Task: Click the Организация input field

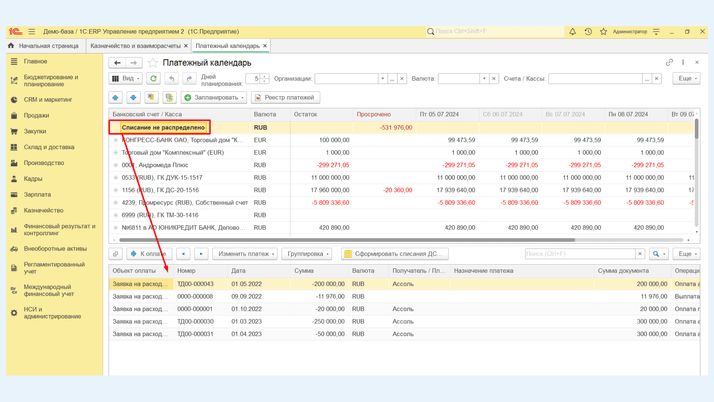Action: pos(345,78)
